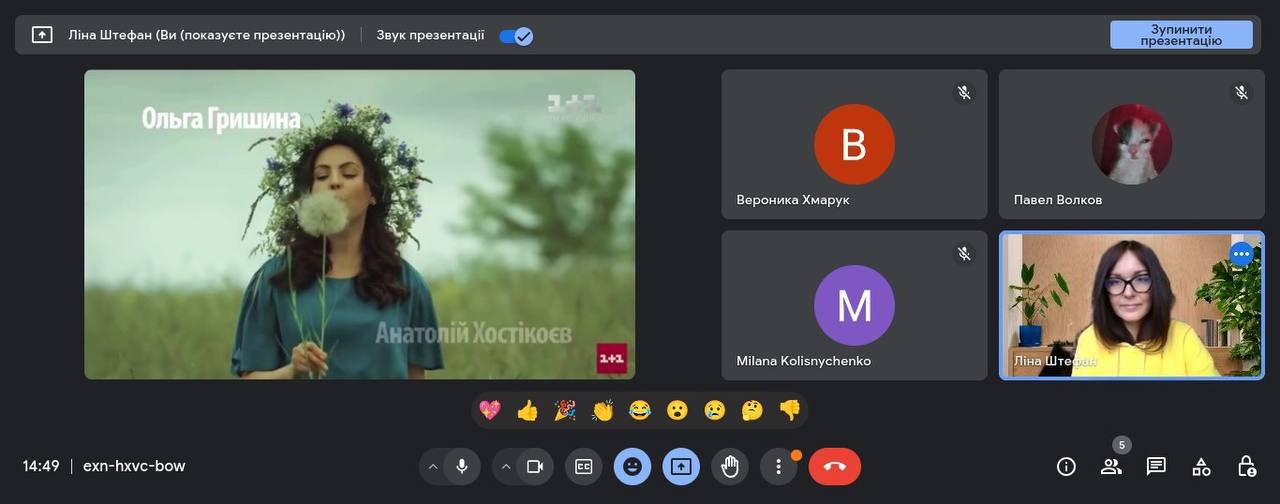Viewport: 1280px width, 504px height.
Task: Expand video settings arrow beside camera
Action: 506,466
